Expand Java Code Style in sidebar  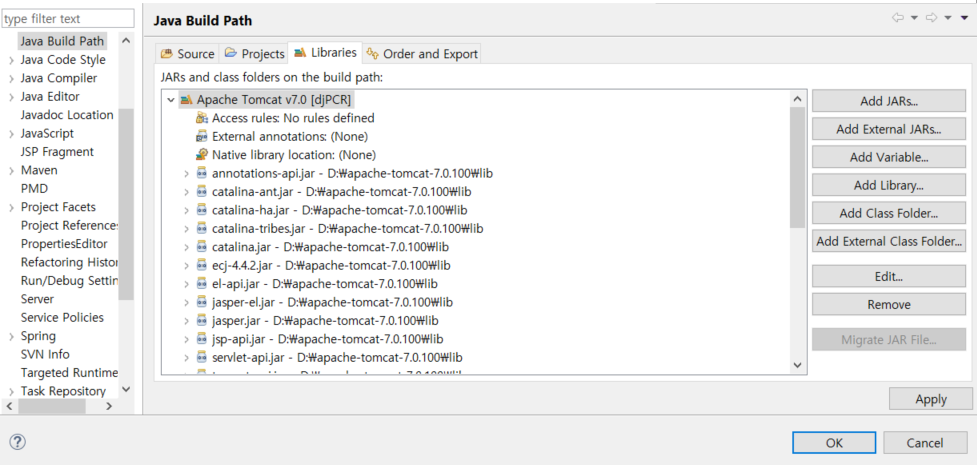click(11, 60)
